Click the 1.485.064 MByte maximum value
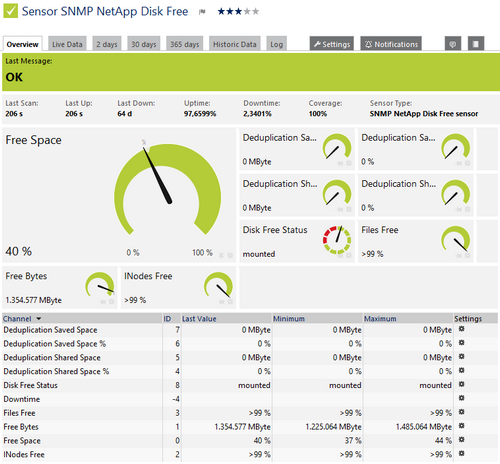Screen dimensions: 500x464 424,427
